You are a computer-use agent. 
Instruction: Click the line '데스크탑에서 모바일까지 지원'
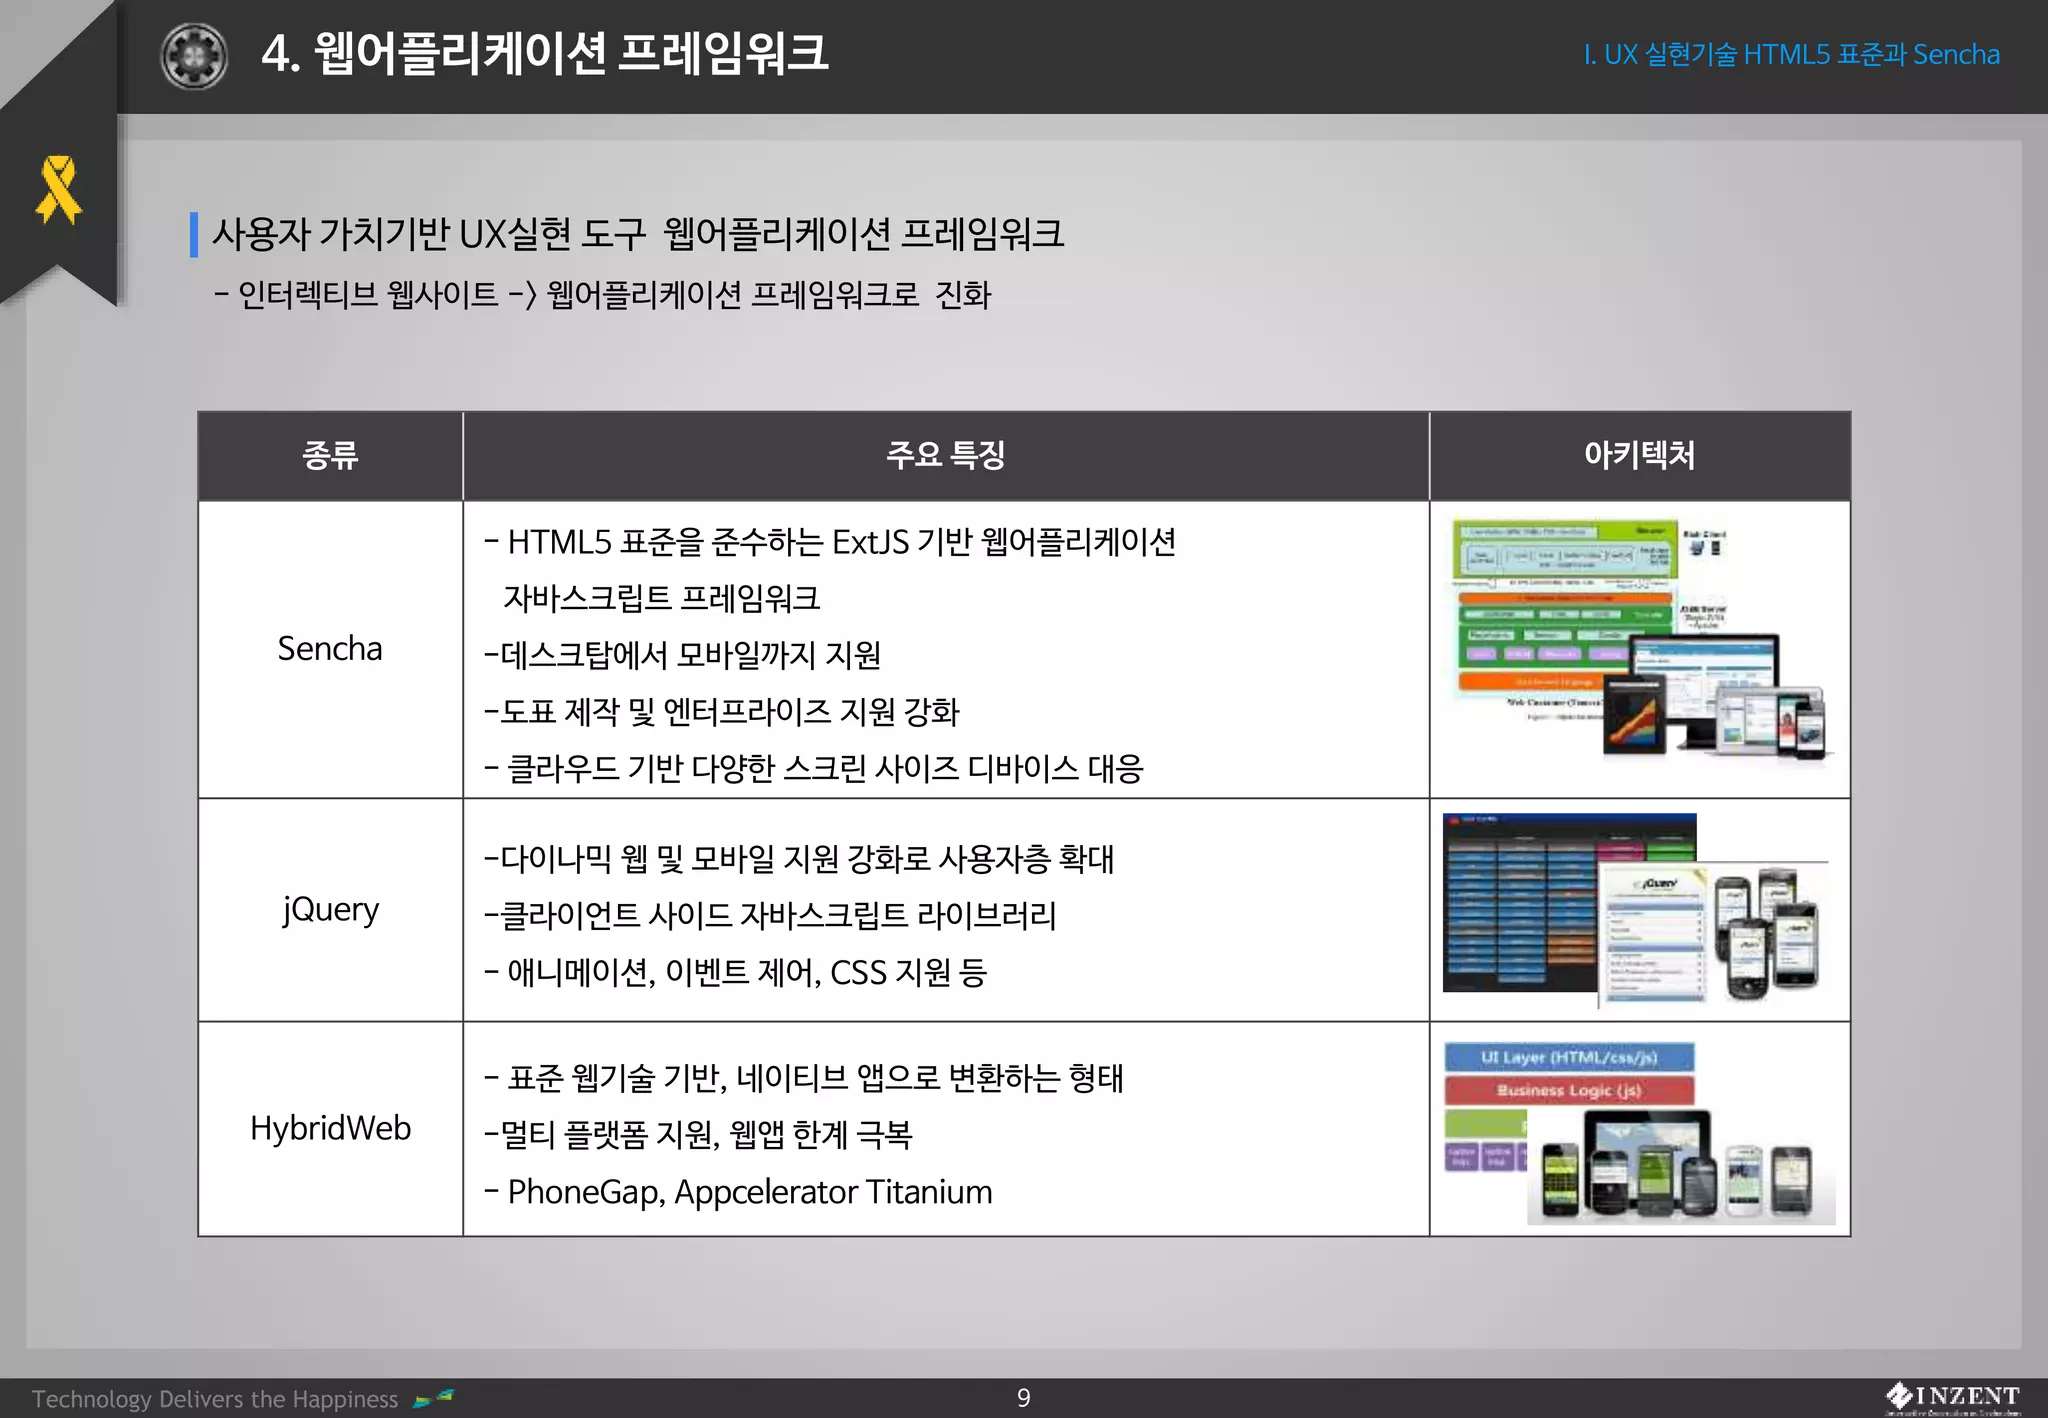(x=682, y=655)
